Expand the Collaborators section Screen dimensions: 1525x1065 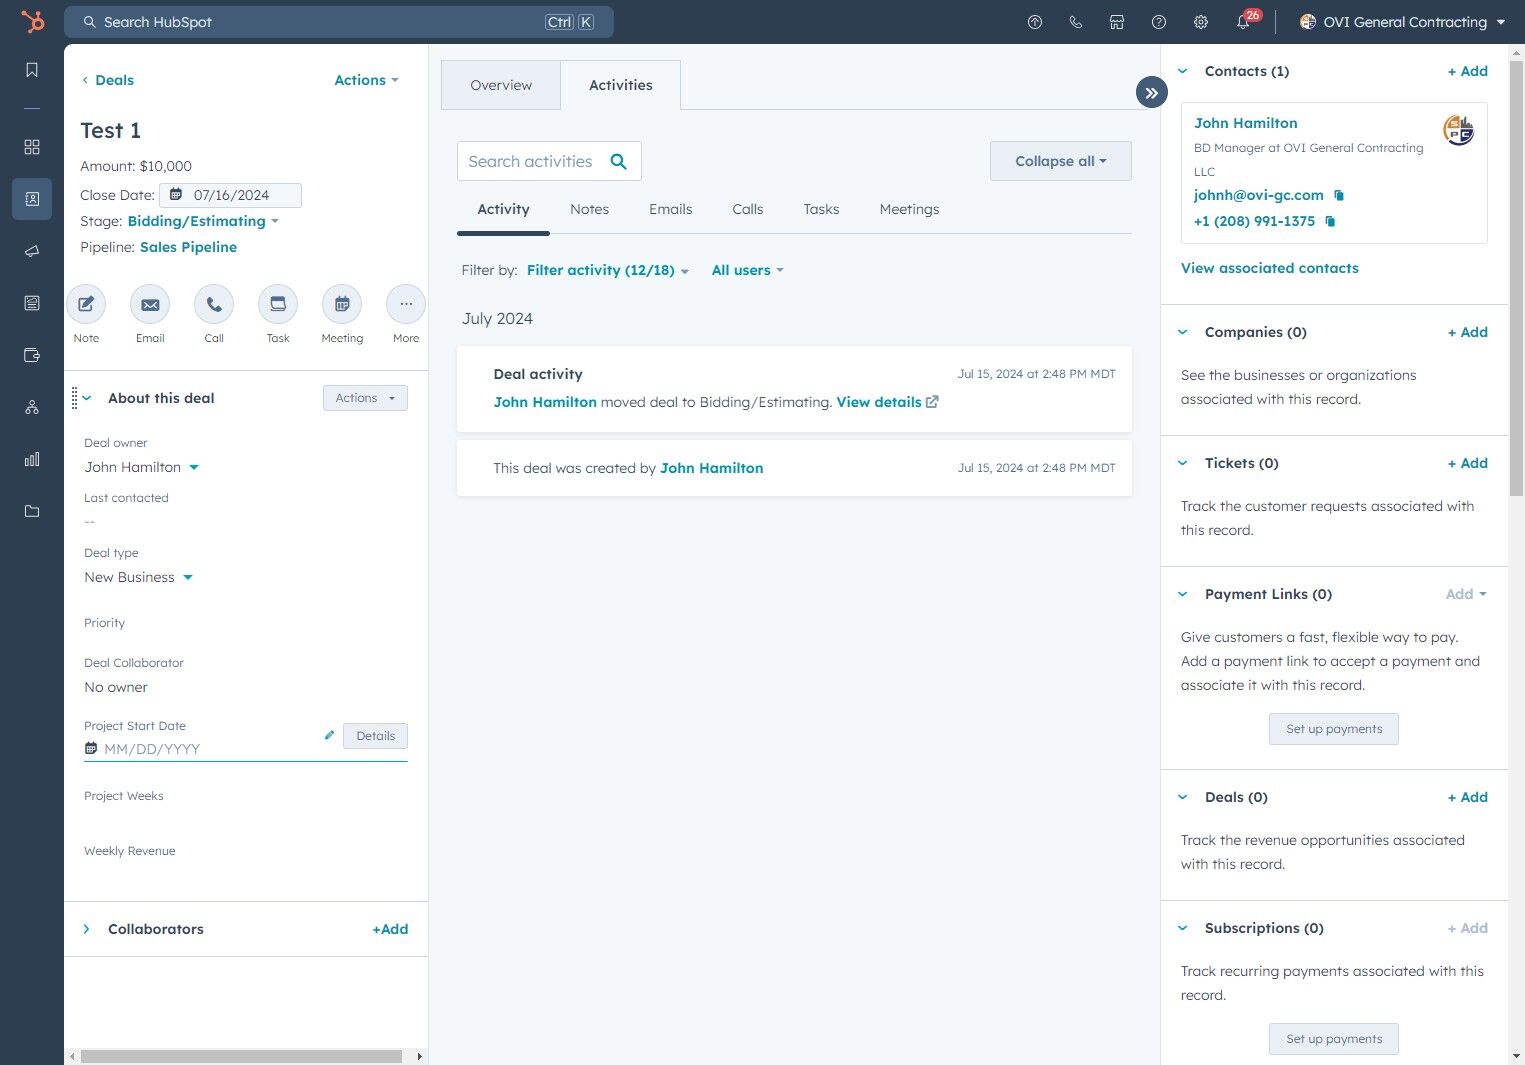[87, 929]
